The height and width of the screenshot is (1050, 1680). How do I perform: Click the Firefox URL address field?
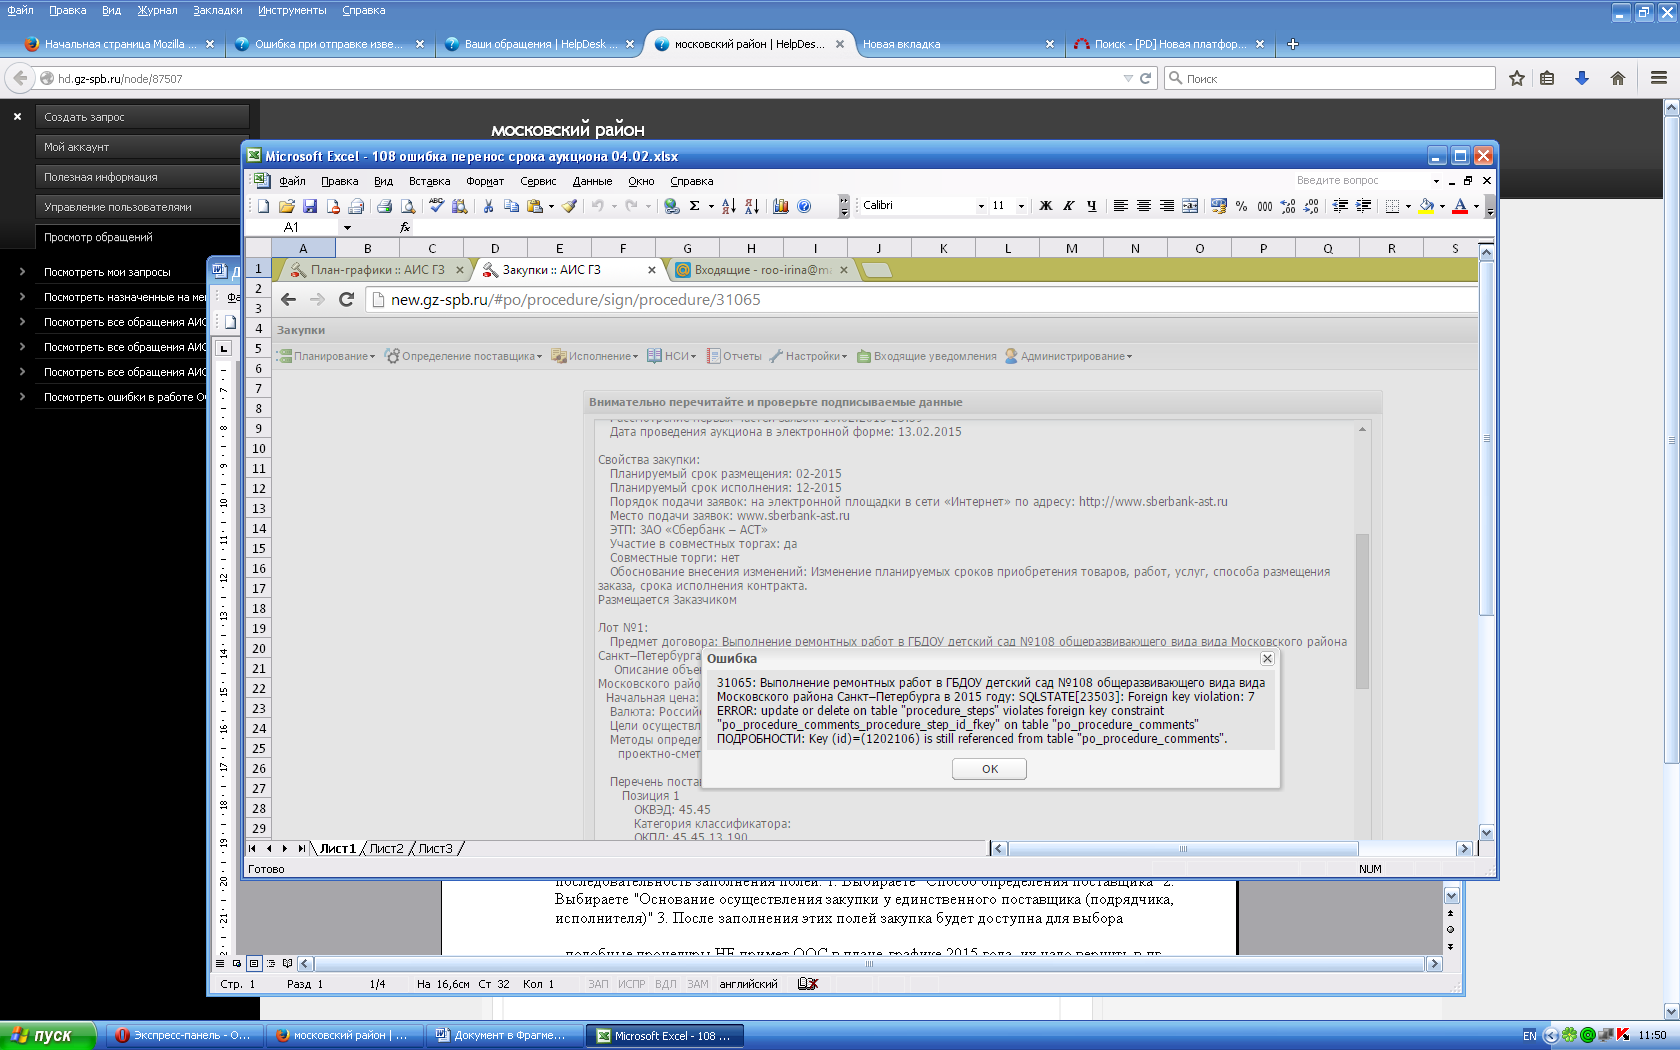click(x=588, y=78)
